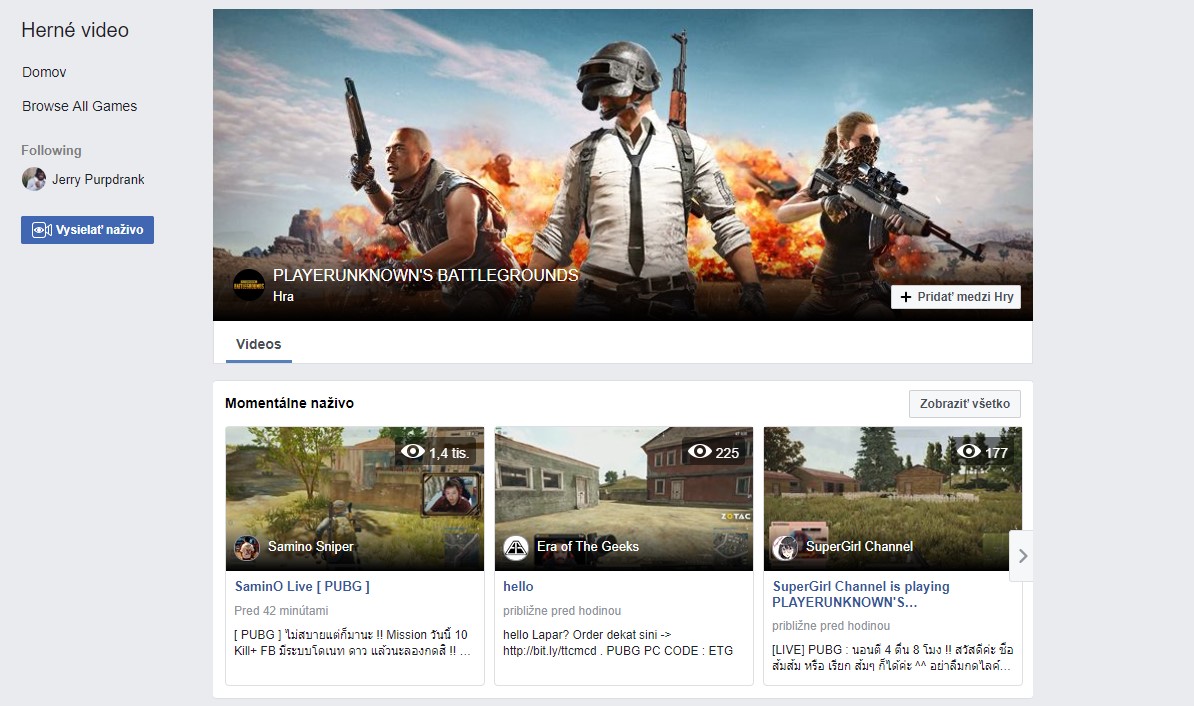The image size is (1194, 706).
Task: Click 'Hra' label under game title
Action: (x=283, y=297)
